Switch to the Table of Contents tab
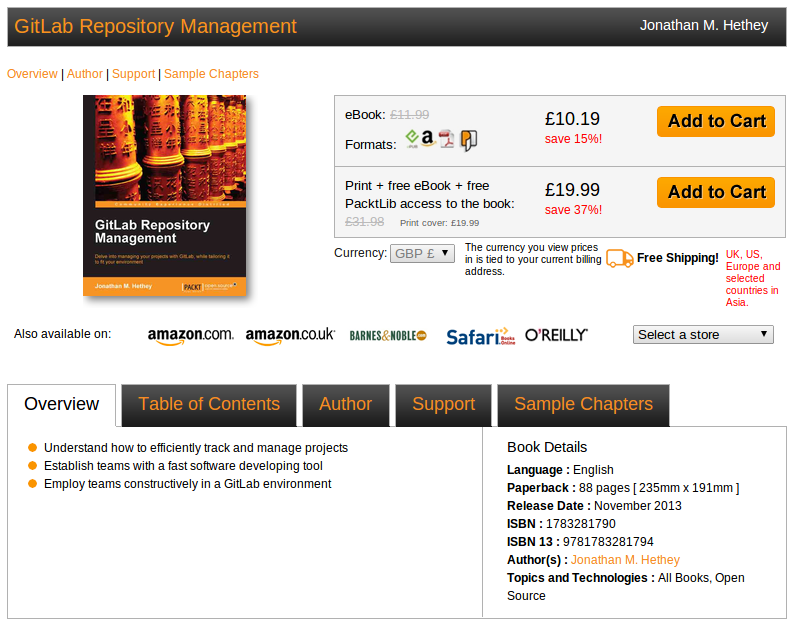Image resolution: width=792 pixels, height=627 pixels. (x=209, y=405)
